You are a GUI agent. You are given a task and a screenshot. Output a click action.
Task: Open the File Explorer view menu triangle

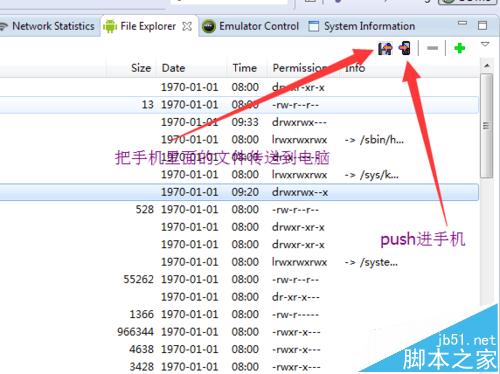(485, 44)
